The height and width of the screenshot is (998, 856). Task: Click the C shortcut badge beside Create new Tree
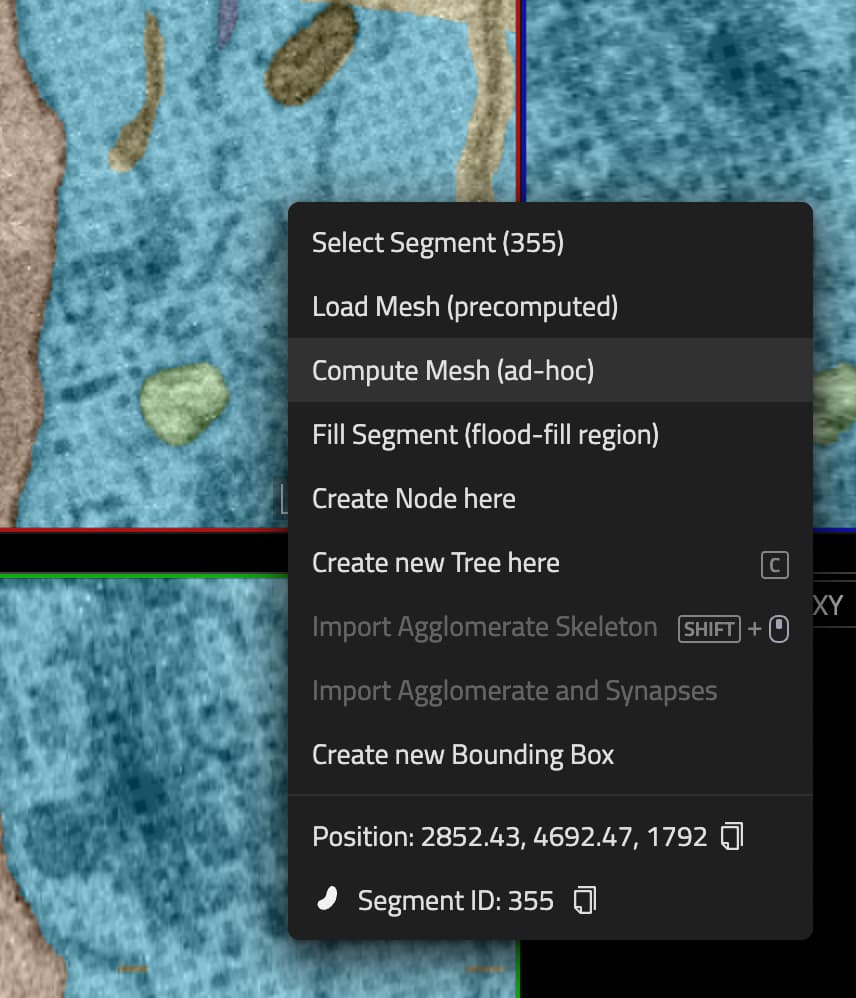(775, 565)
